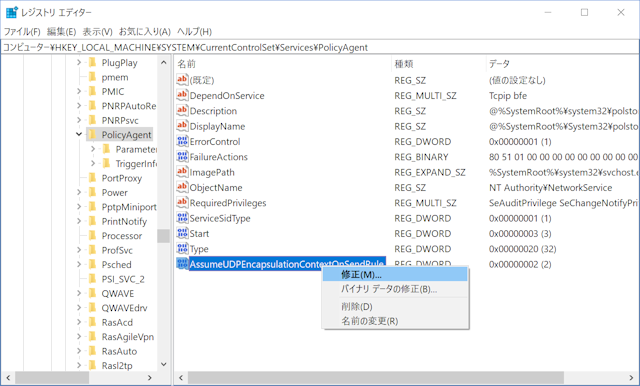Click the データ column header
Image resolution: width=640 pixels, height=386 pixels.
562,64
